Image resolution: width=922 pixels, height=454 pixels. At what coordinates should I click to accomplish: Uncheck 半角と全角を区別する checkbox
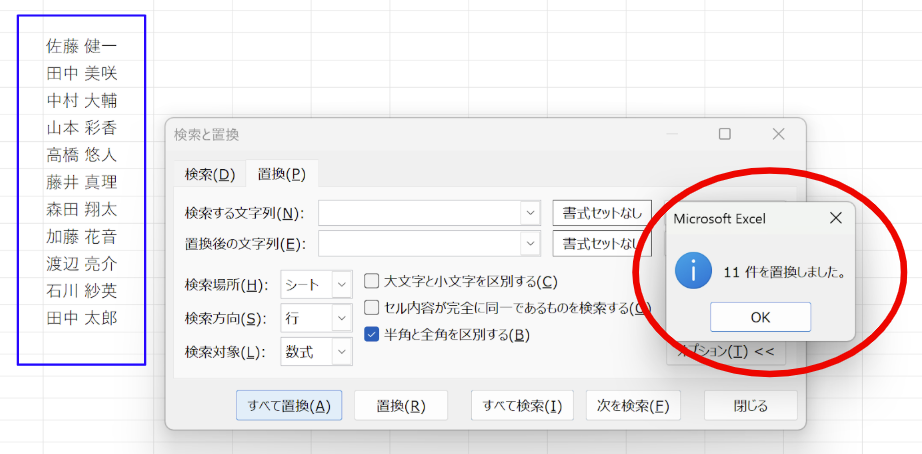pyautogui.click(x=371, y=335)
